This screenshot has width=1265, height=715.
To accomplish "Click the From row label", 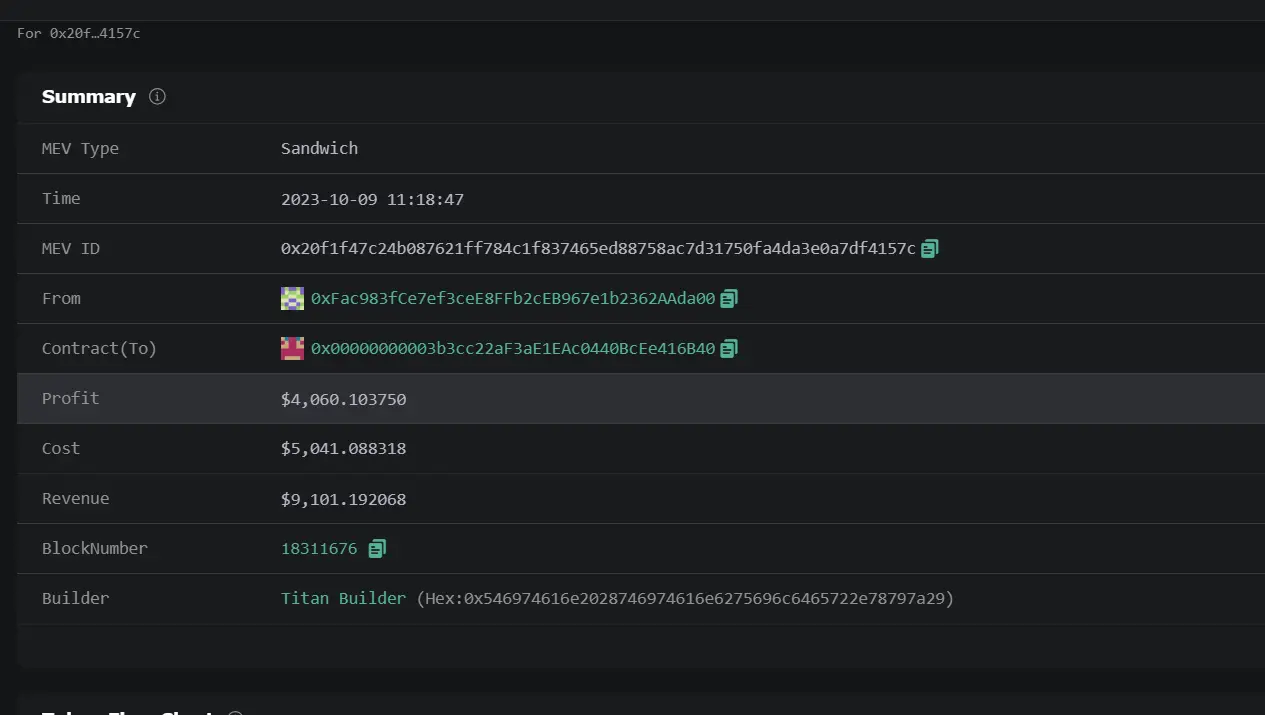I will (x=61, y=299).
